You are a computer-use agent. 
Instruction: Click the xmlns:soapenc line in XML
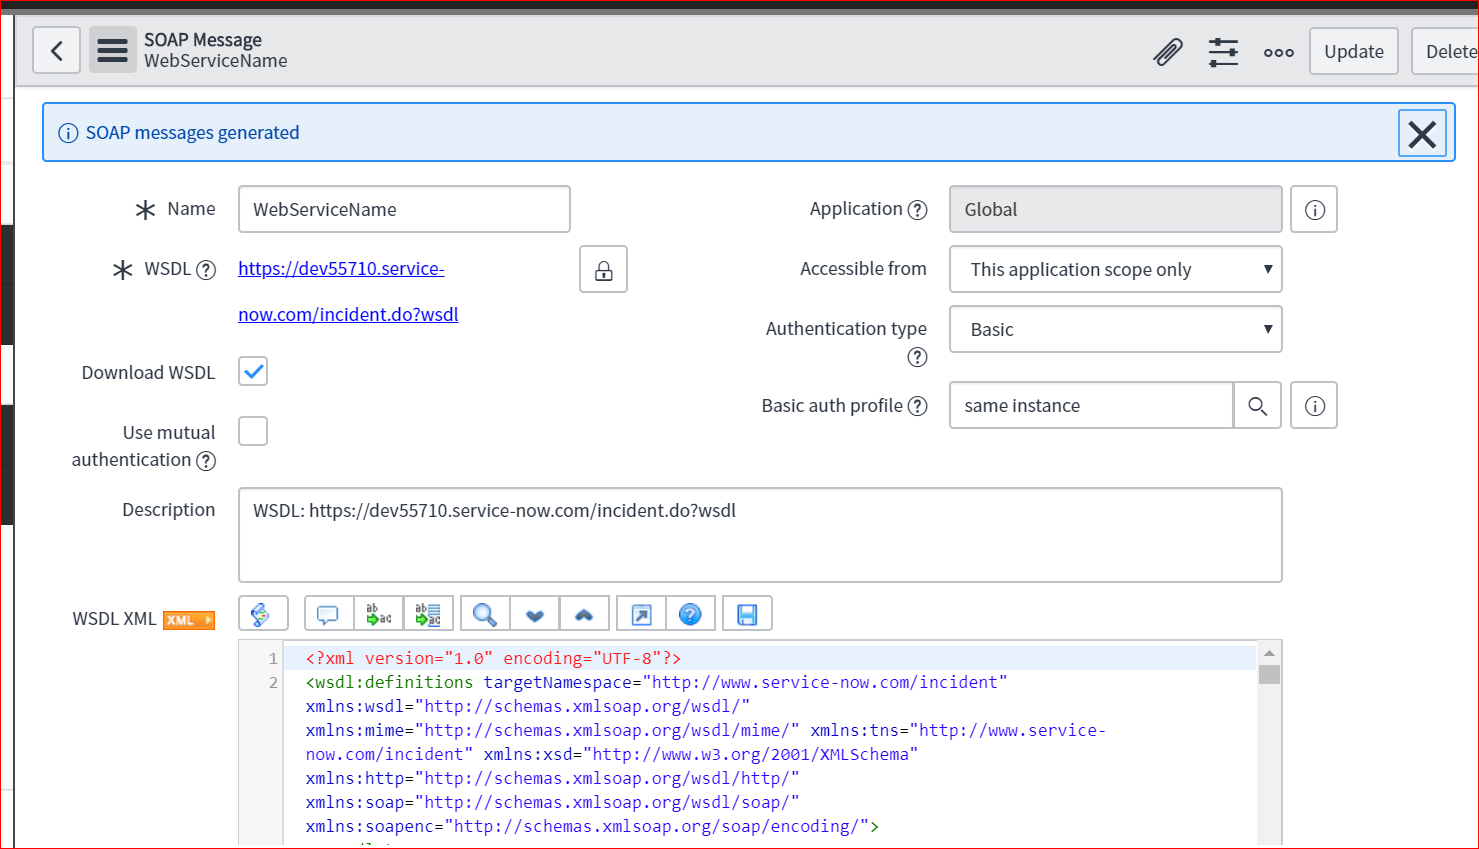592,826
